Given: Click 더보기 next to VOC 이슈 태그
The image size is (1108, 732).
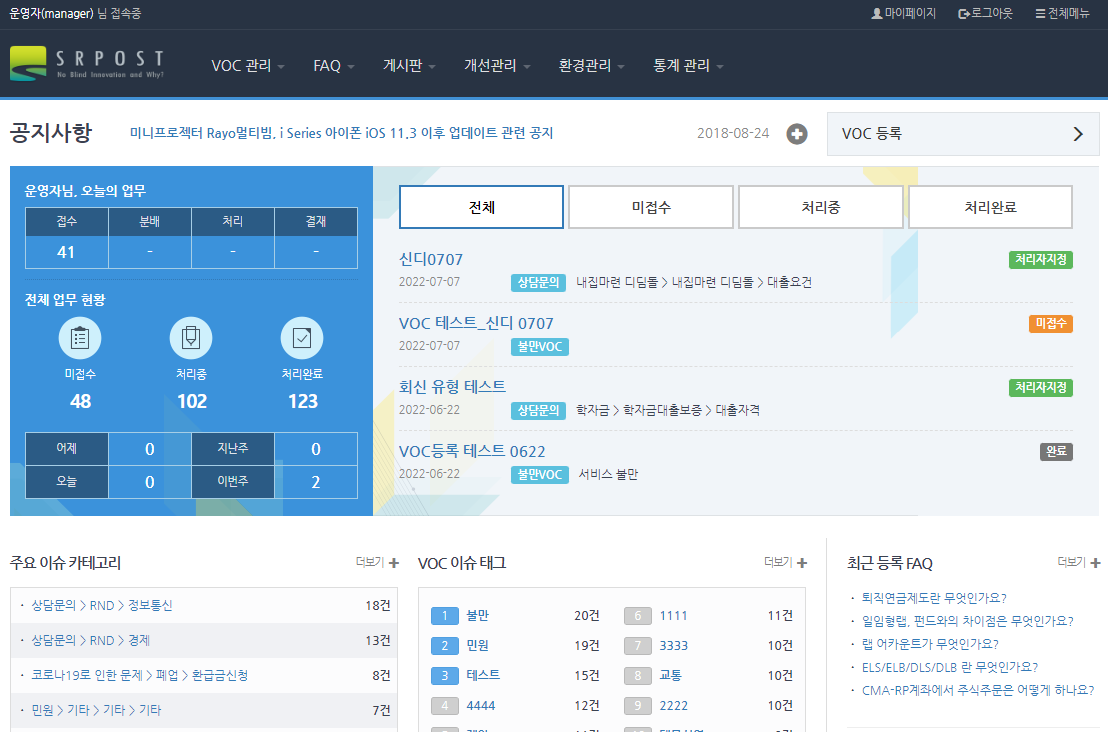Looking at the screenshot, I should (785, 563).
